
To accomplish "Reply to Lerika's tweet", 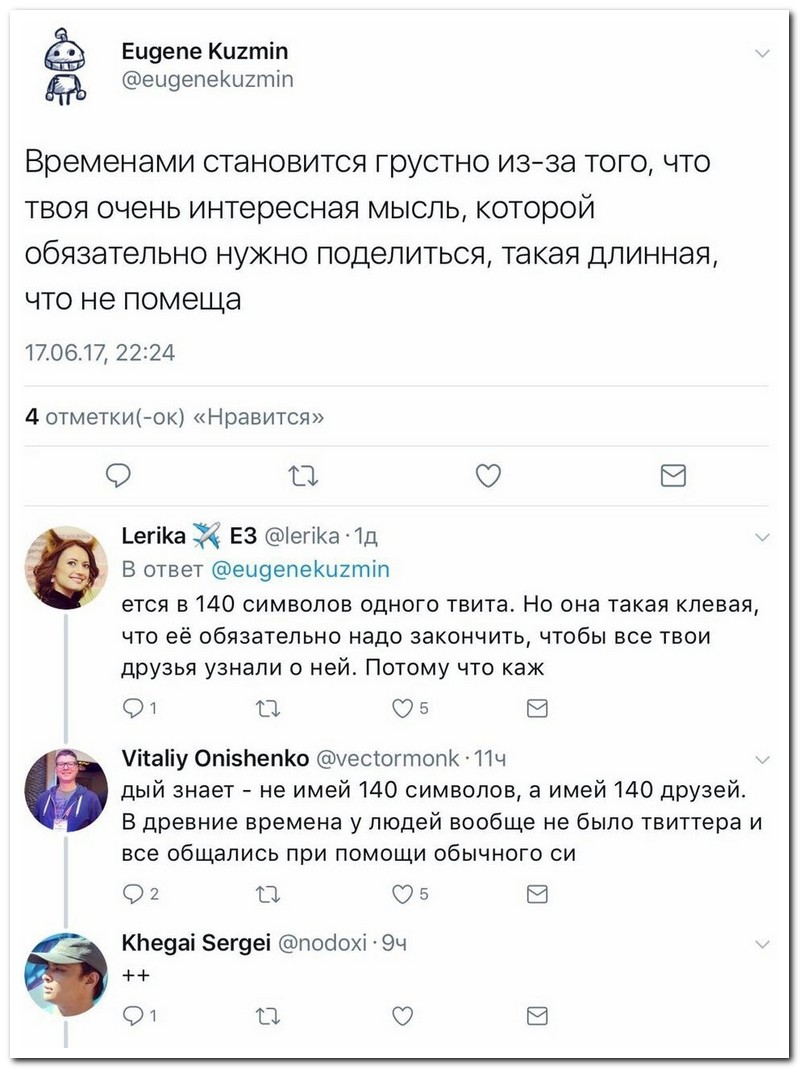I will (140, 709).
